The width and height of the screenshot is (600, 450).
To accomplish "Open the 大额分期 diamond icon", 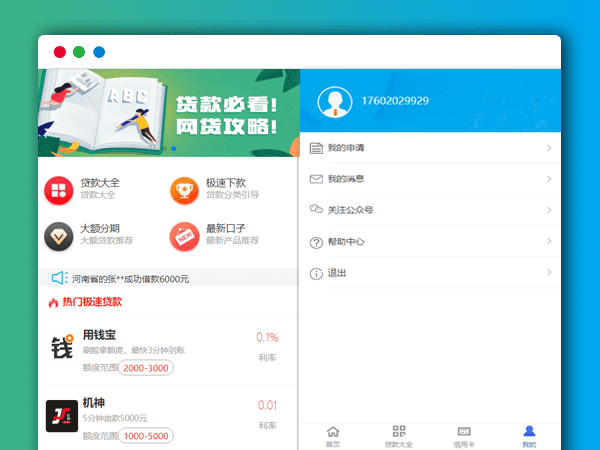I will pyautogui.click(x=59, y=236).
